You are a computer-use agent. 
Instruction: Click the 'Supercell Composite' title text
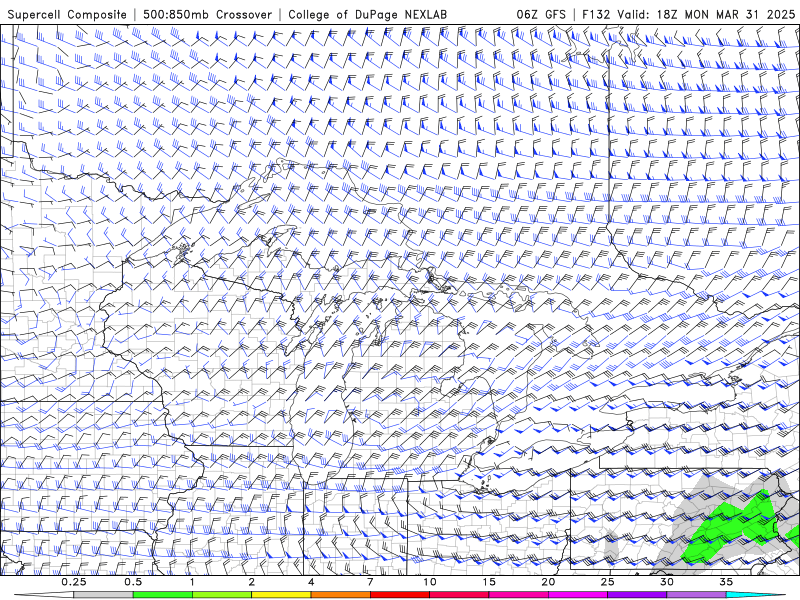point(67,14)
